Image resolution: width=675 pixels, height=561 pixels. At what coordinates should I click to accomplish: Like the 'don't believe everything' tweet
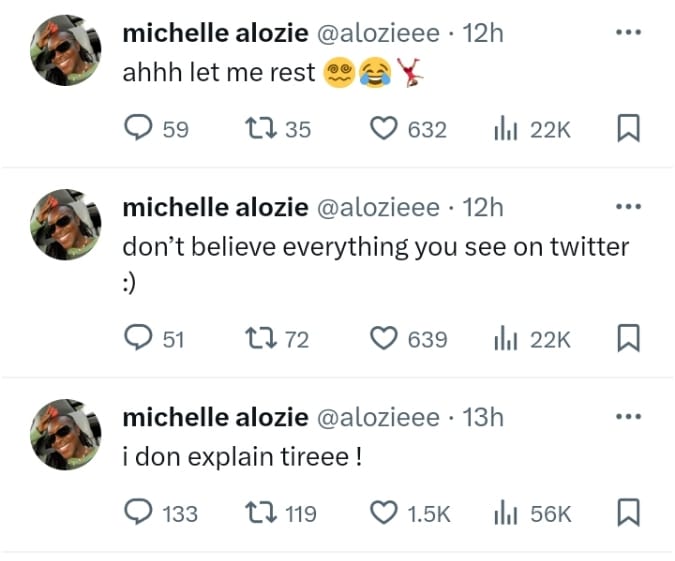[x=384, y=338]
